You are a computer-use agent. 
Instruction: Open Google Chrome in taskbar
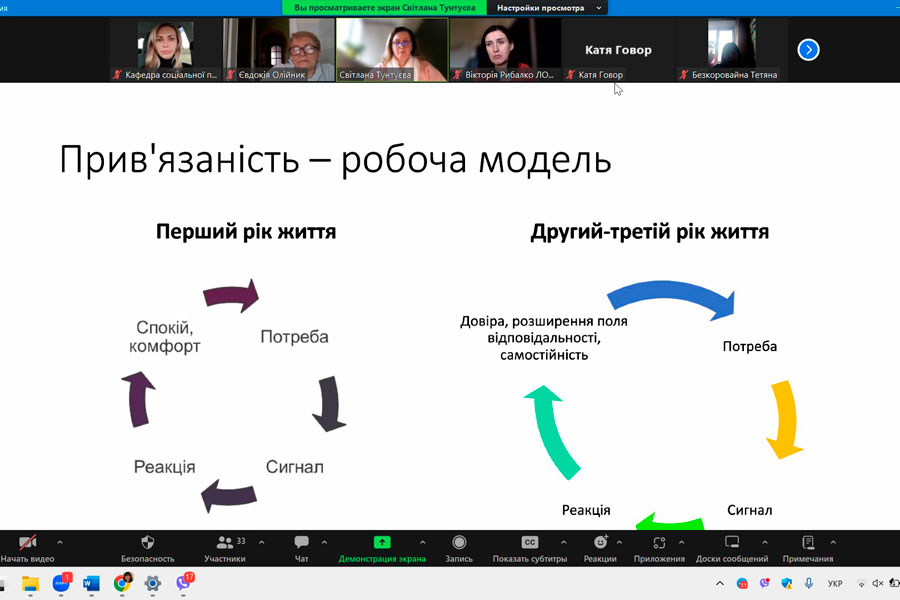coord(122,583)
